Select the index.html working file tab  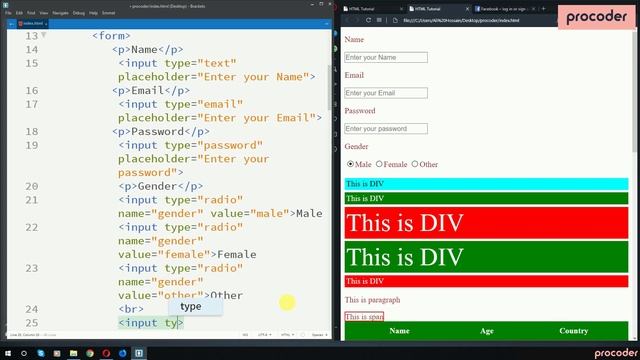pyautogui.click(x=33, y=24)
